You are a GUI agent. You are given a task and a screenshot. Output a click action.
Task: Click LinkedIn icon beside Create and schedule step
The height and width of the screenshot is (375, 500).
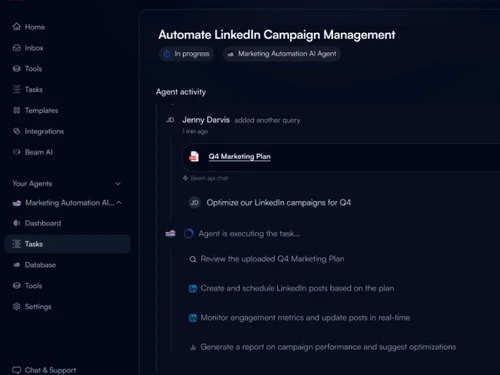[x=193, y=288]
